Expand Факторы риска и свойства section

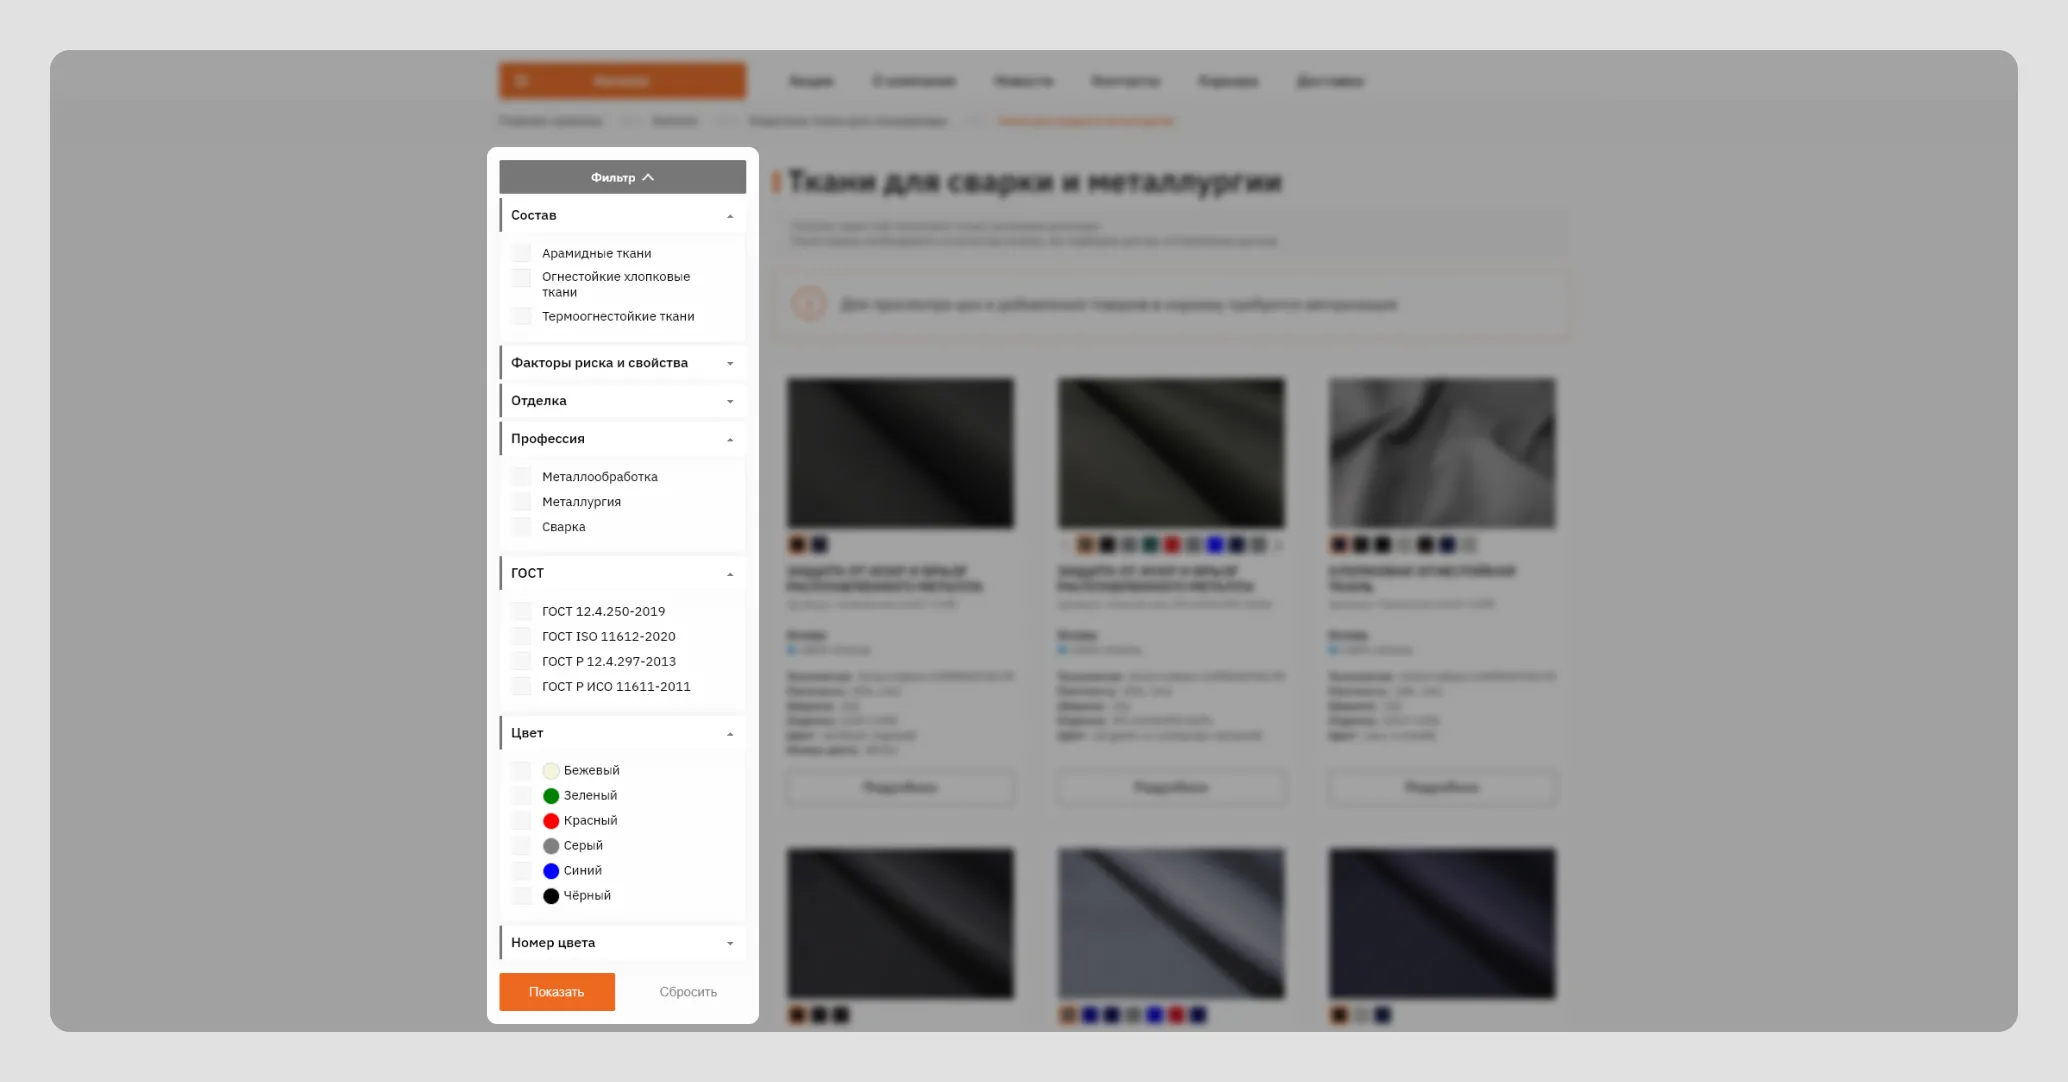coord(730,363)
